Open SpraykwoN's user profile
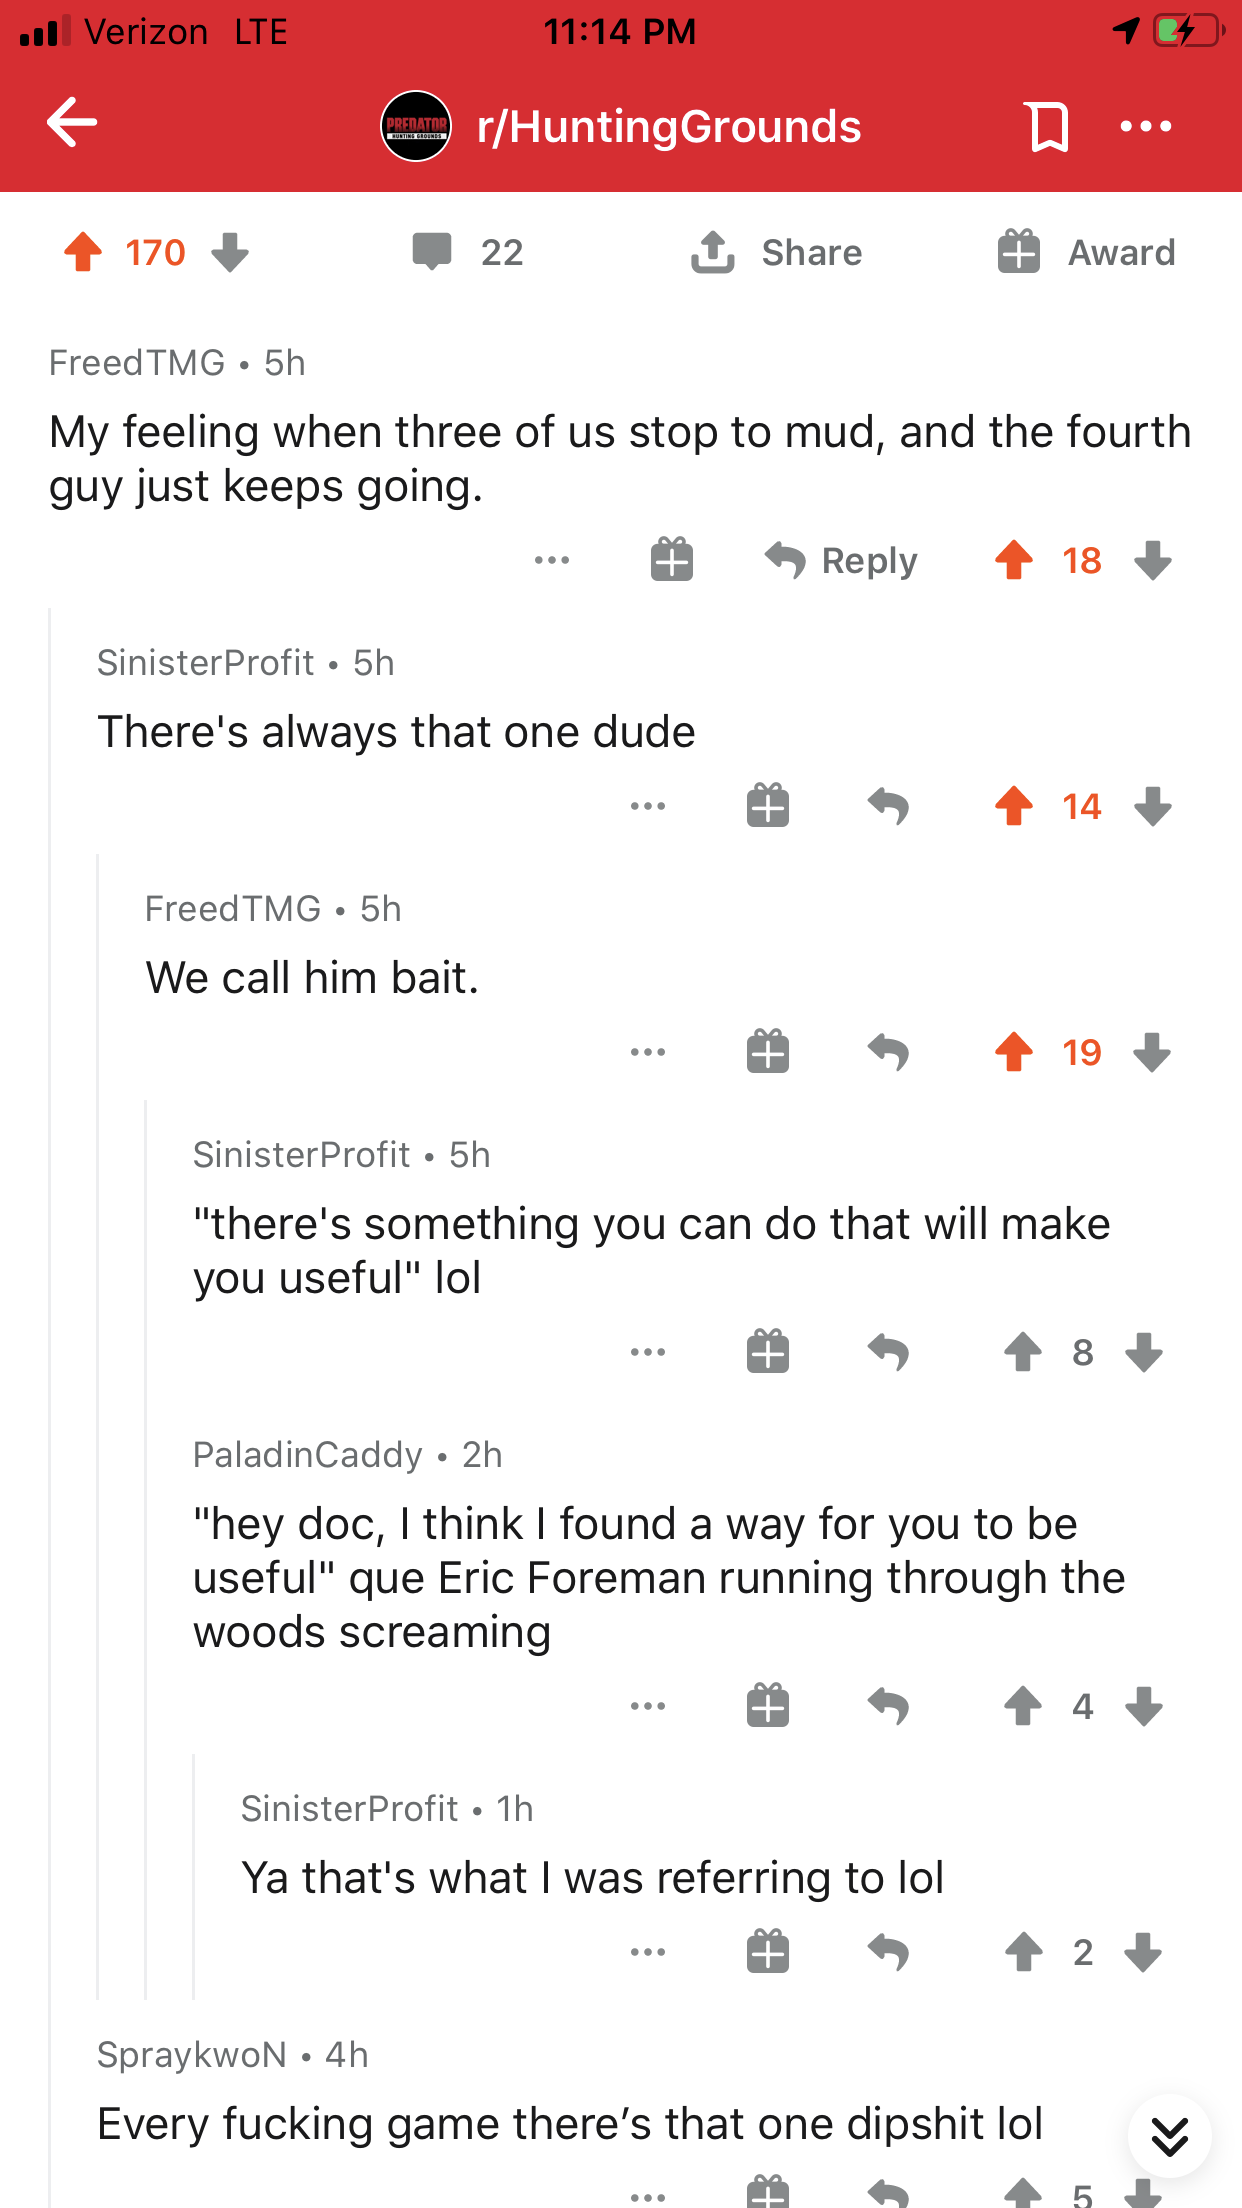The height and width of the screenshot is (2208, 1242). pos(192,2055)
